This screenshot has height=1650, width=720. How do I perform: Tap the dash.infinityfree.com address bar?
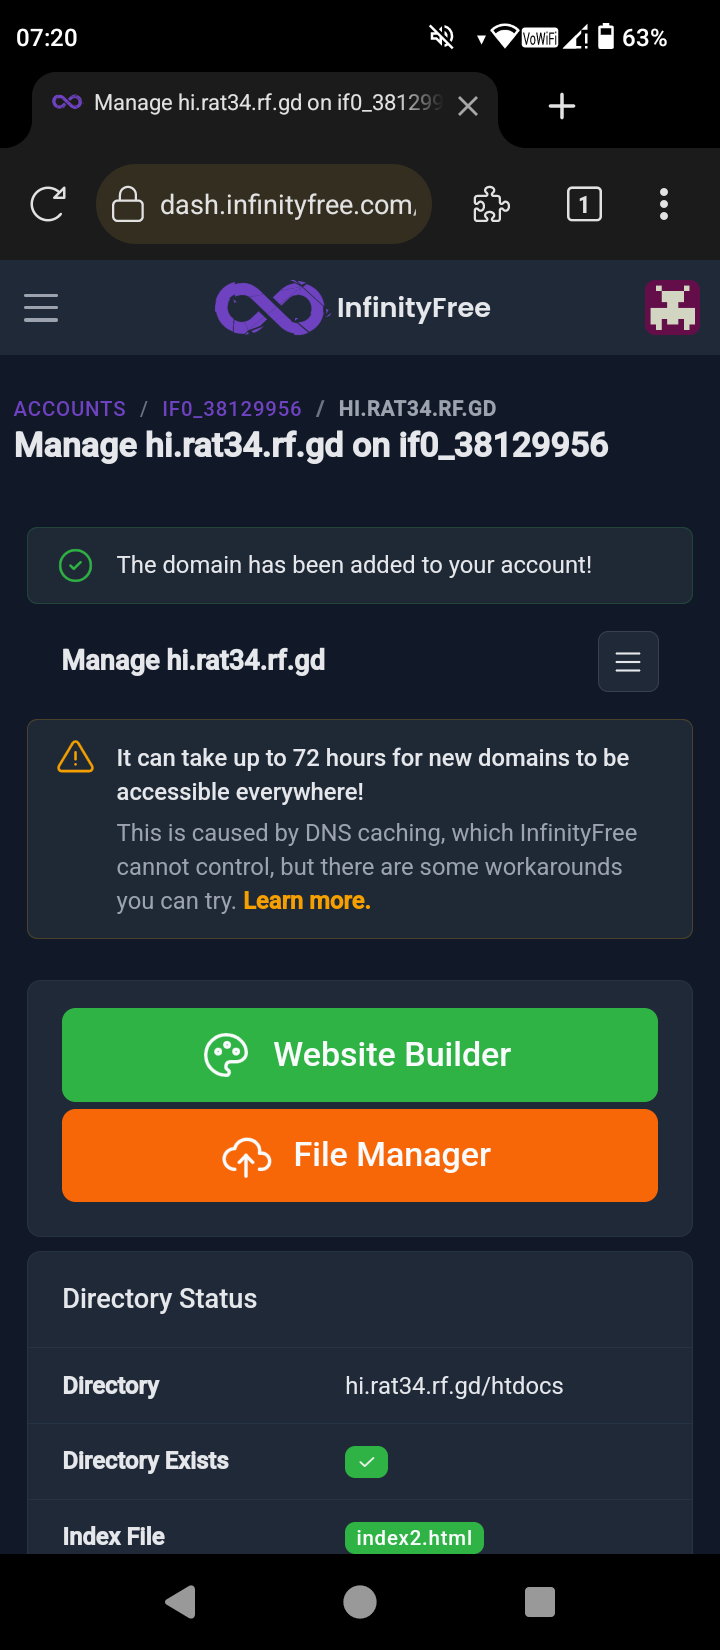point(264,205)
